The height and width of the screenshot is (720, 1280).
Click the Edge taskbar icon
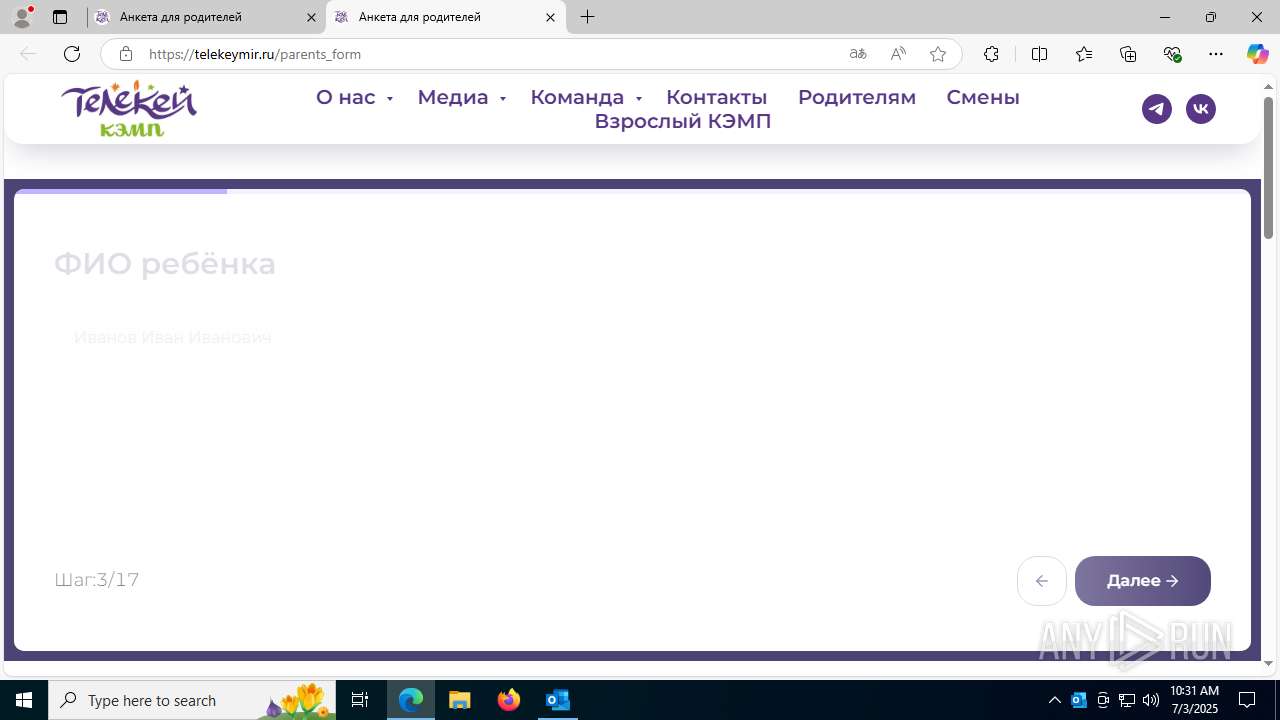pos(411,700)
